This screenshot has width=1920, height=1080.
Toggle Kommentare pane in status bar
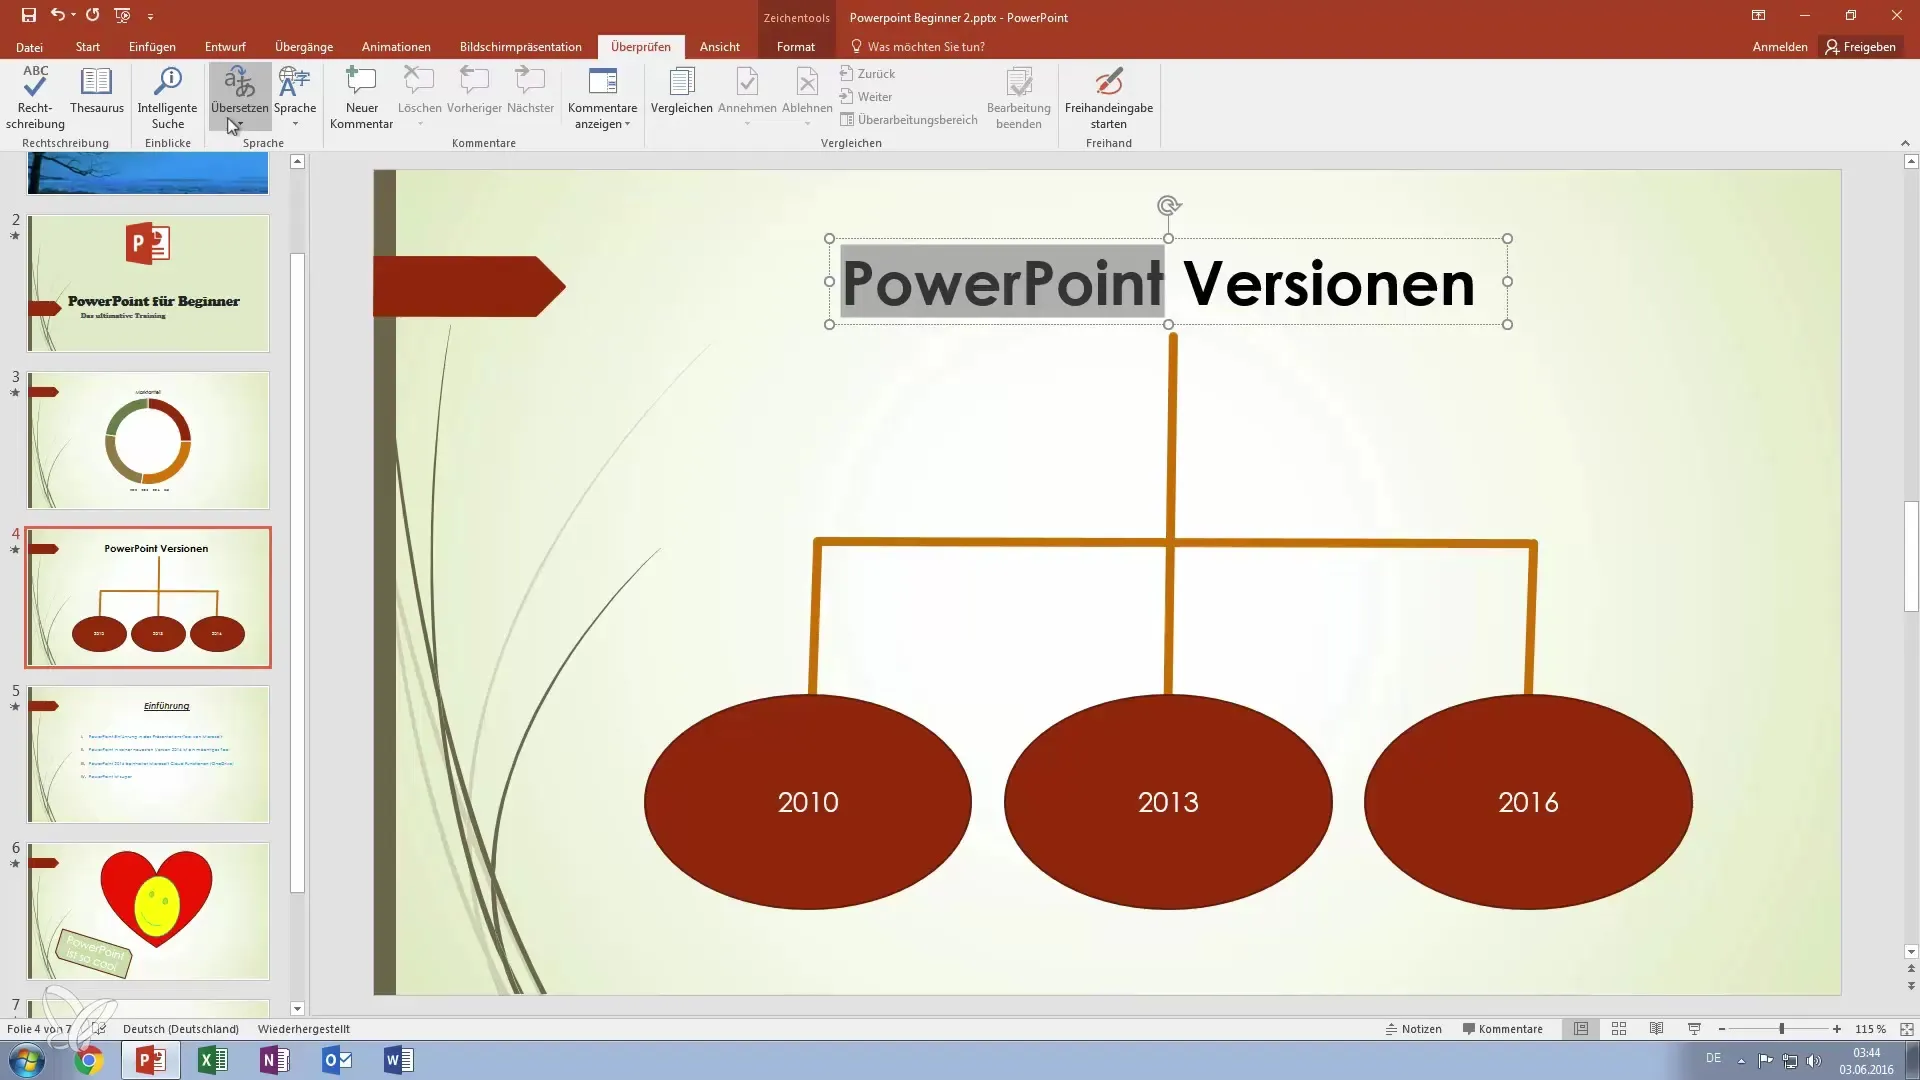(x=1502, y=1029)
